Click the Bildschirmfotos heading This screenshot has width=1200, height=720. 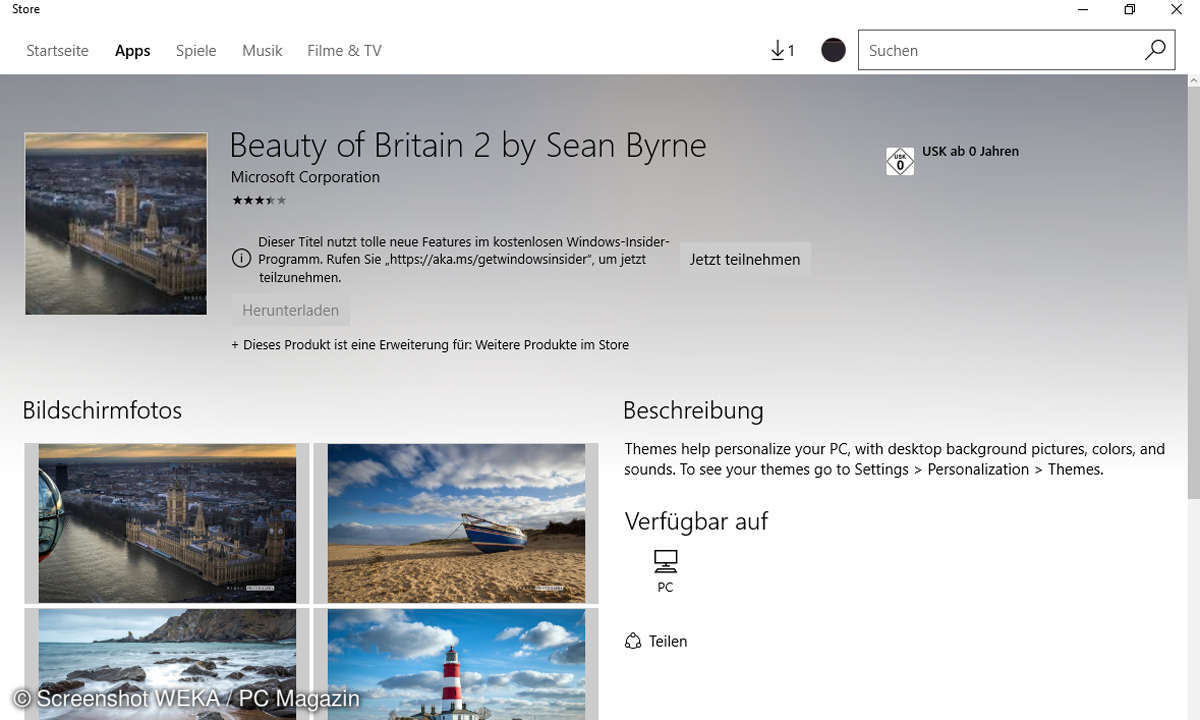coord(102,410)
